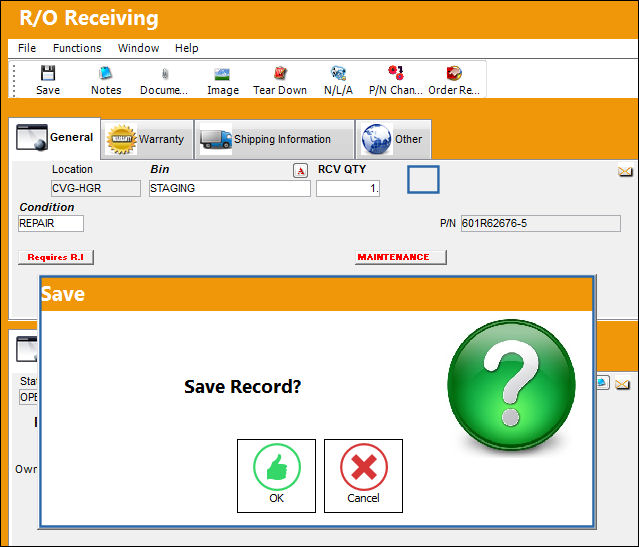Open the File menu
The height and width of the screenshot is (547, 639).
(x=27, y=48)
